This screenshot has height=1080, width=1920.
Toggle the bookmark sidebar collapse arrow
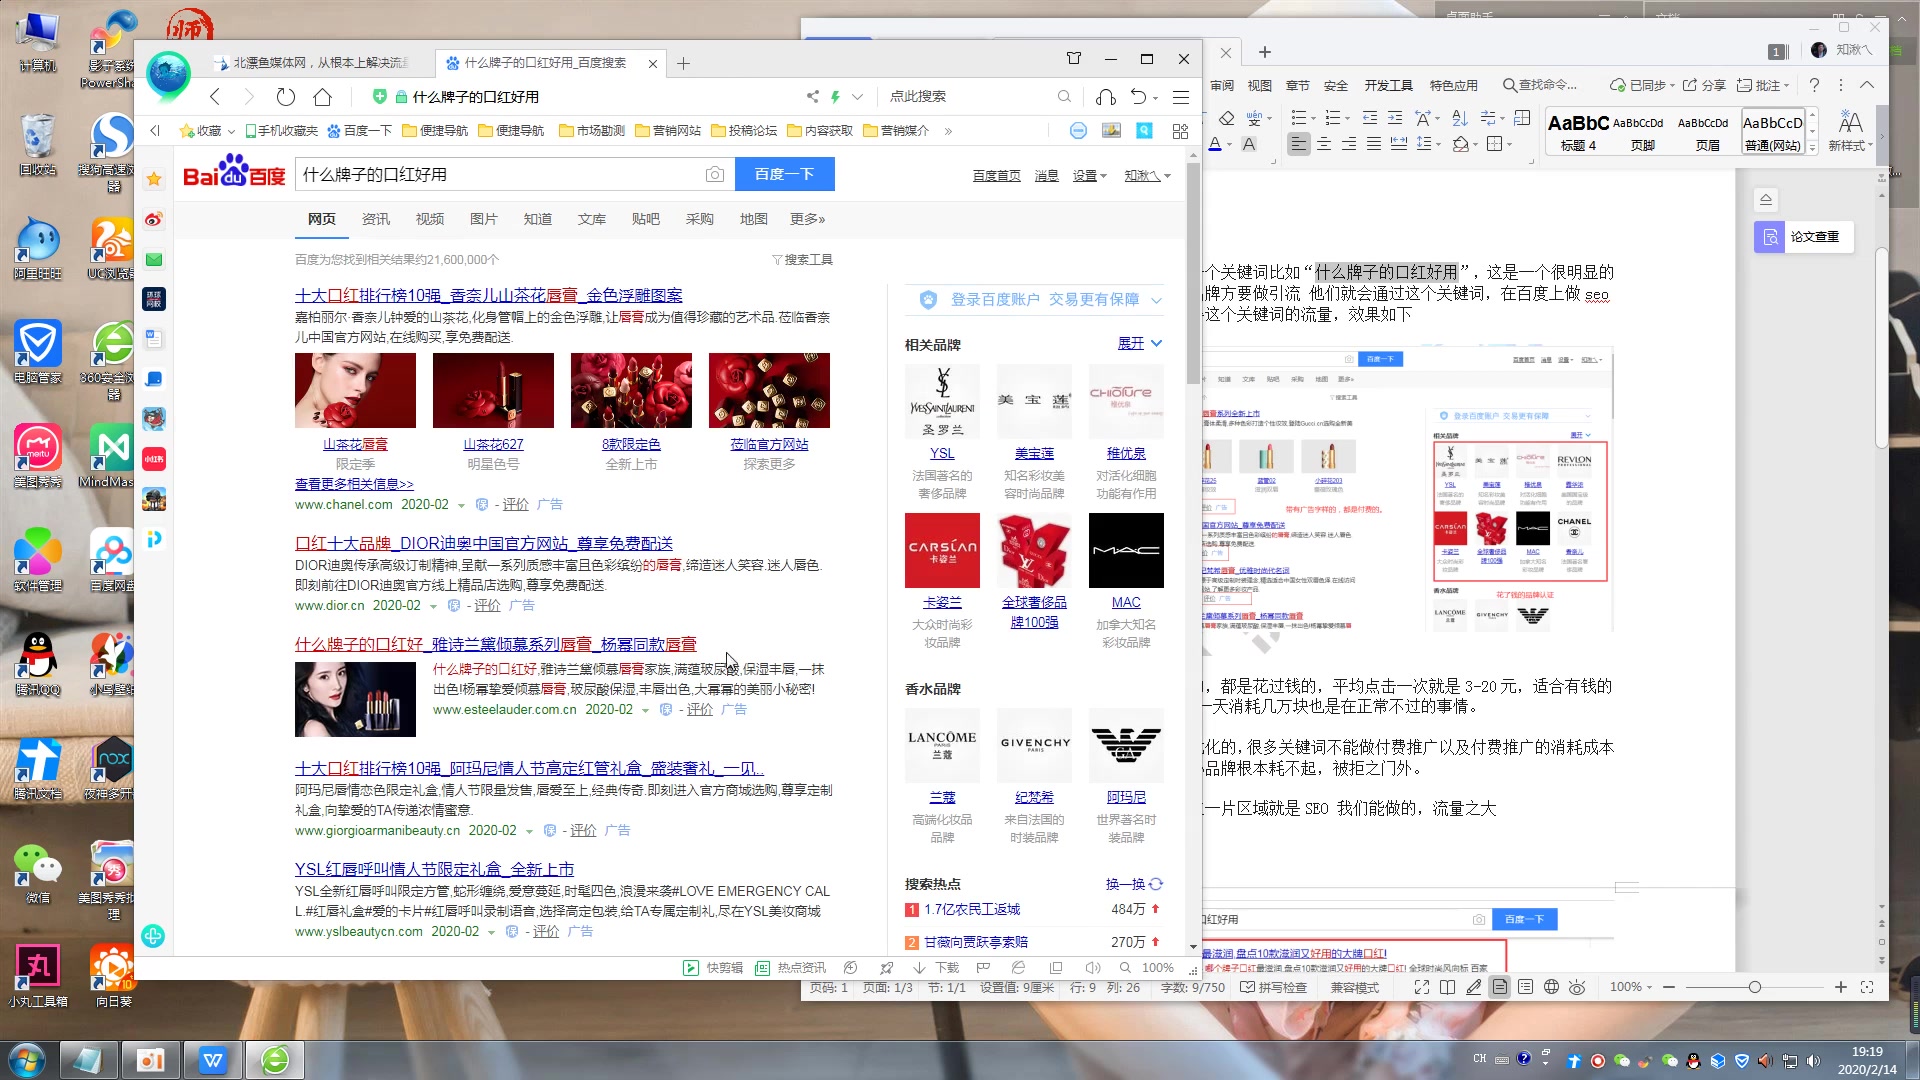155,130
